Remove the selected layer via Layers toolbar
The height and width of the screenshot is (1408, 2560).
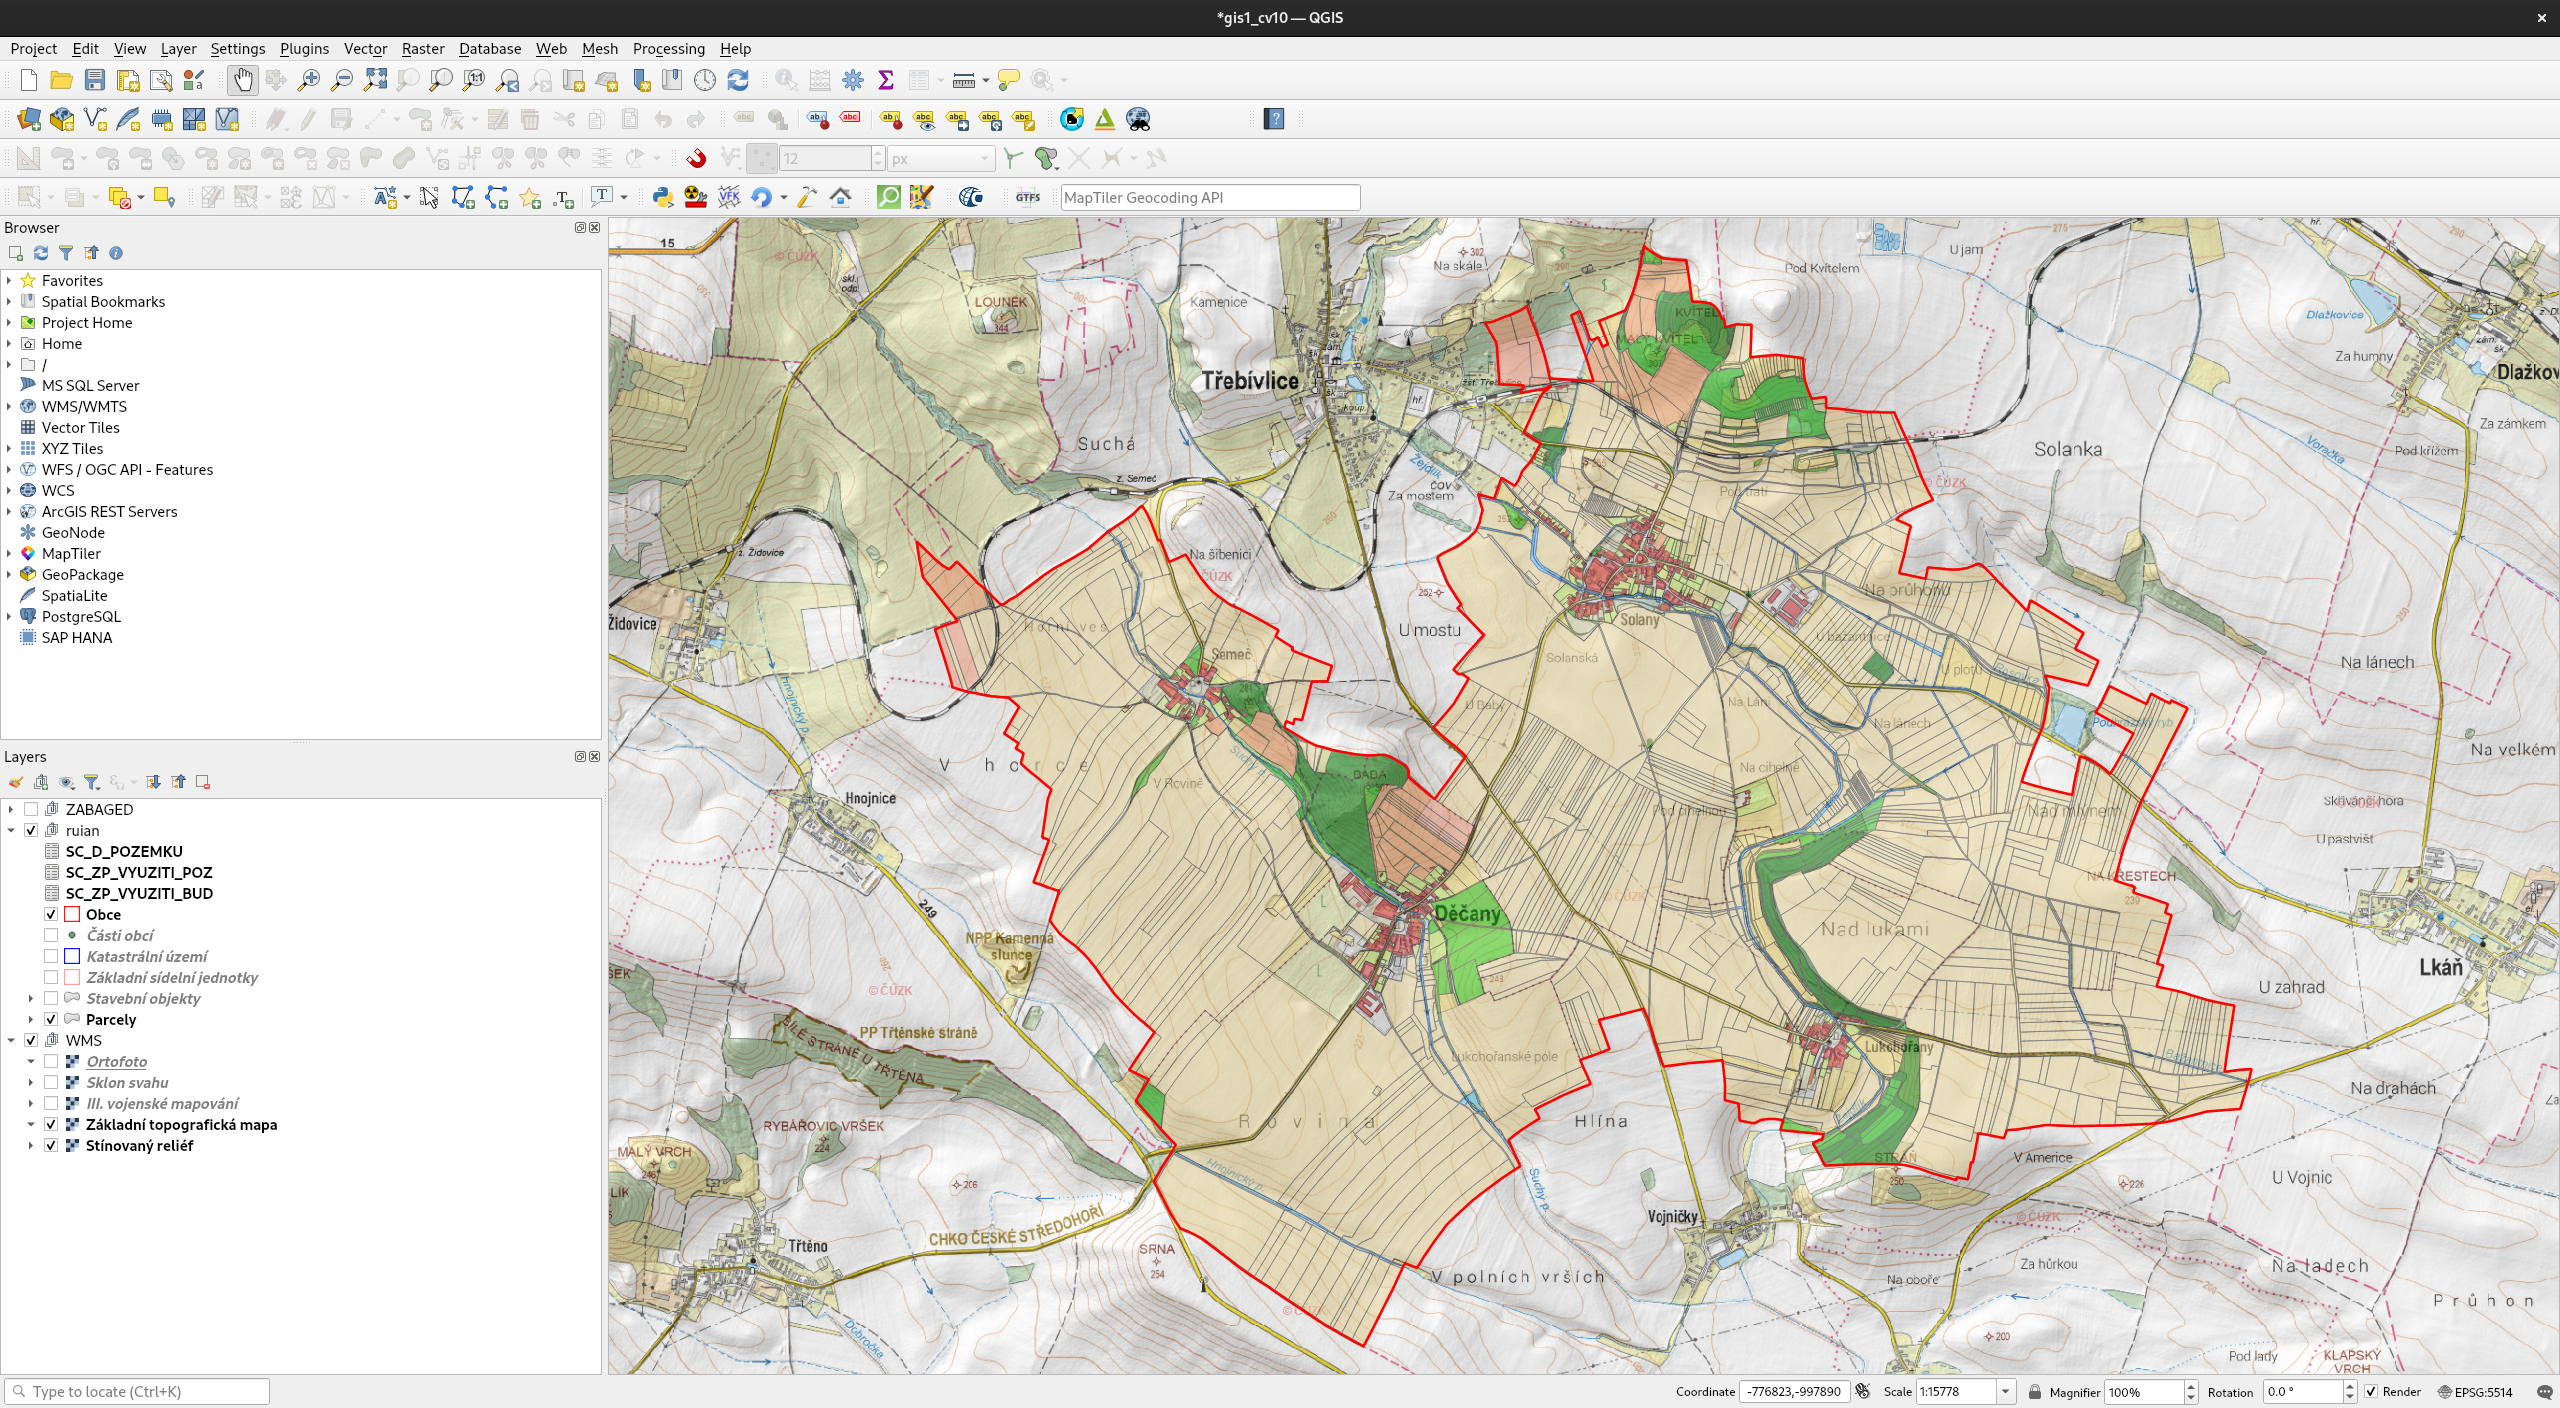(x=203, y=782)
